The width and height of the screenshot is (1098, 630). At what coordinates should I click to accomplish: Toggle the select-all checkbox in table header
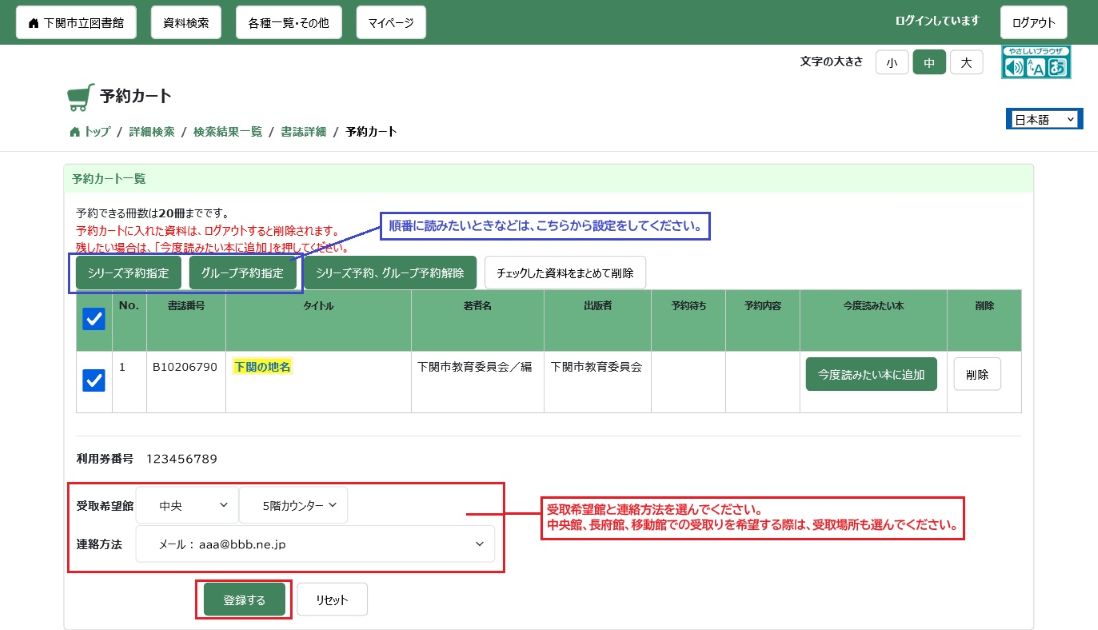click(x=94, y=319)
